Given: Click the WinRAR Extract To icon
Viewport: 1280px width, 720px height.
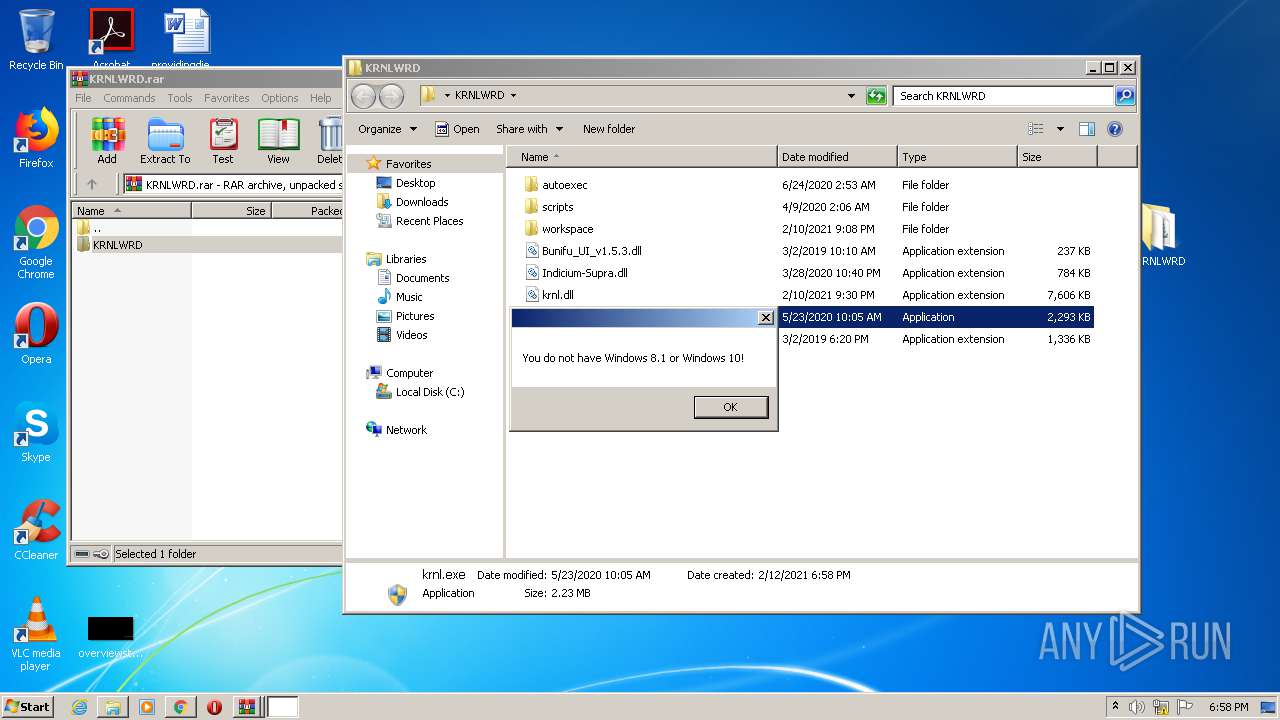Looking at the screenshot, I should [x=165, y=141].
